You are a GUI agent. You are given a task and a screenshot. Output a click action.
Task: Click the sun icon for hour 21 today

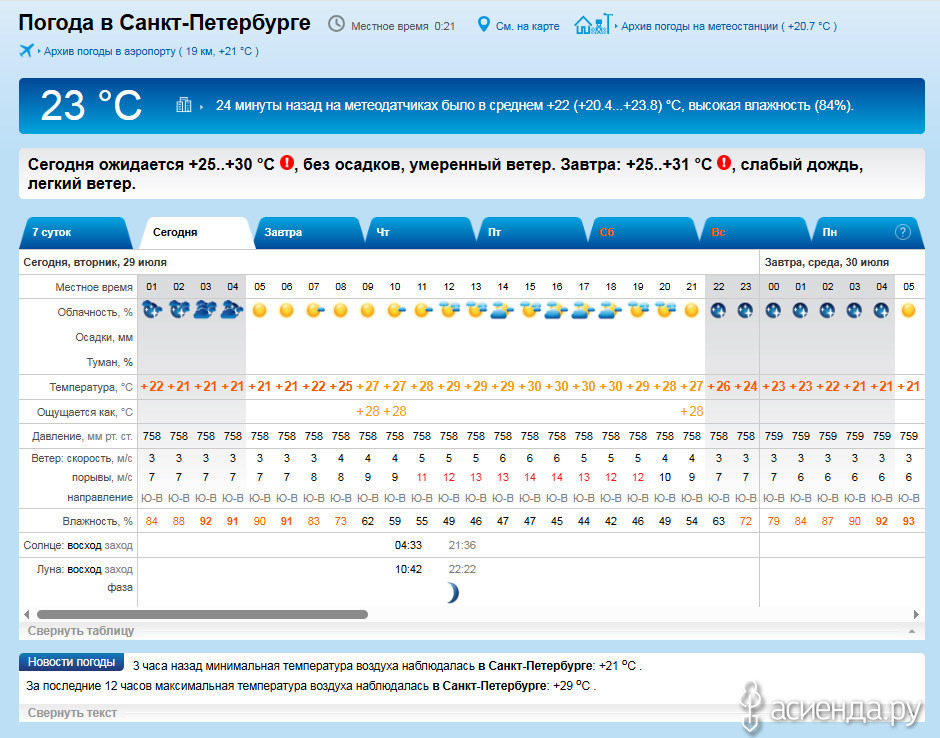691,311
